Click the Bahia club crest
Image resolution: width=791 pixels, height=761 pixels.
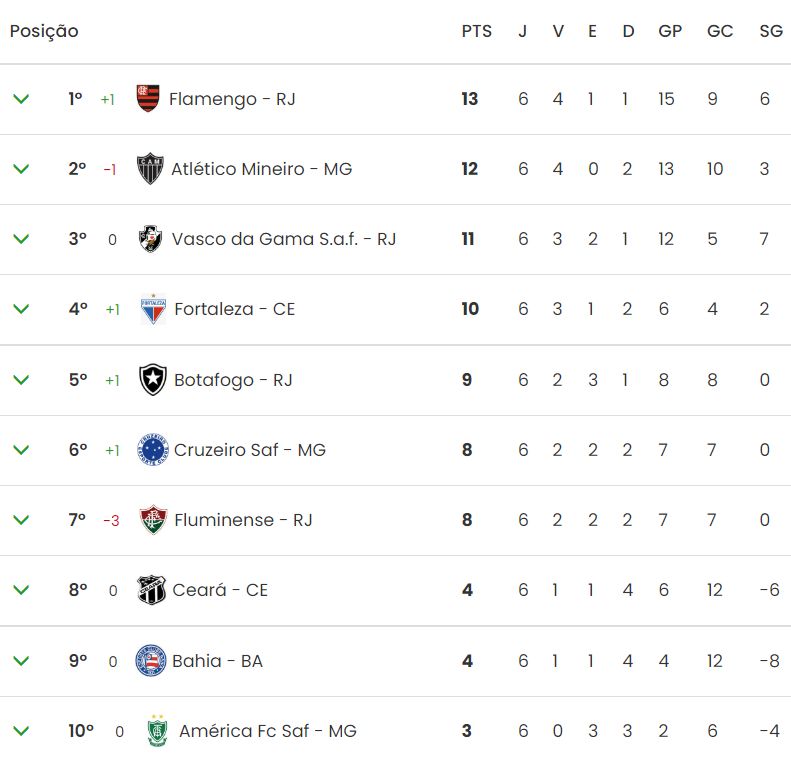pyautogui.click(x=151, y=661)
